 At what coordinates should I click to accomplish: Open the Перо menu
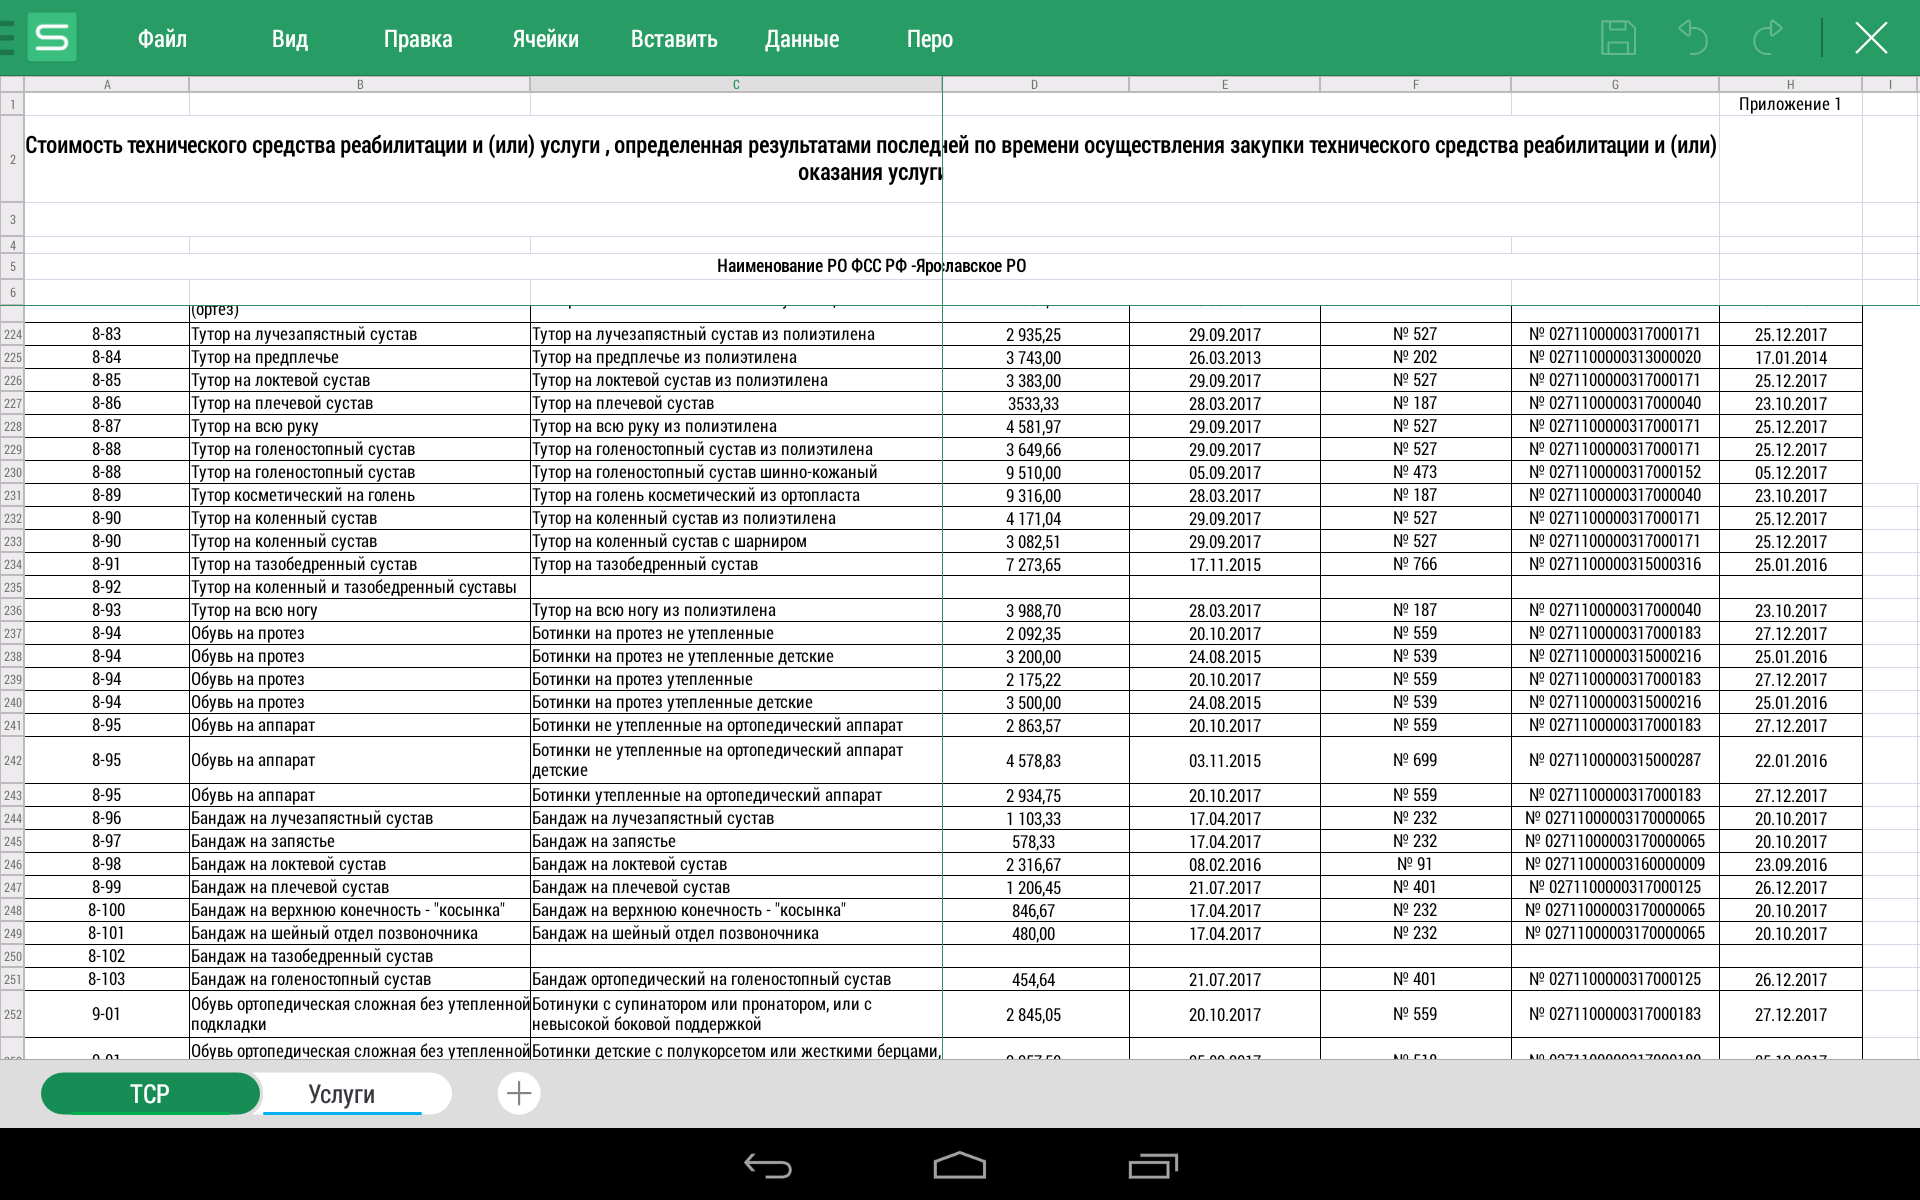pyautogui.click(x=930, y=39)
